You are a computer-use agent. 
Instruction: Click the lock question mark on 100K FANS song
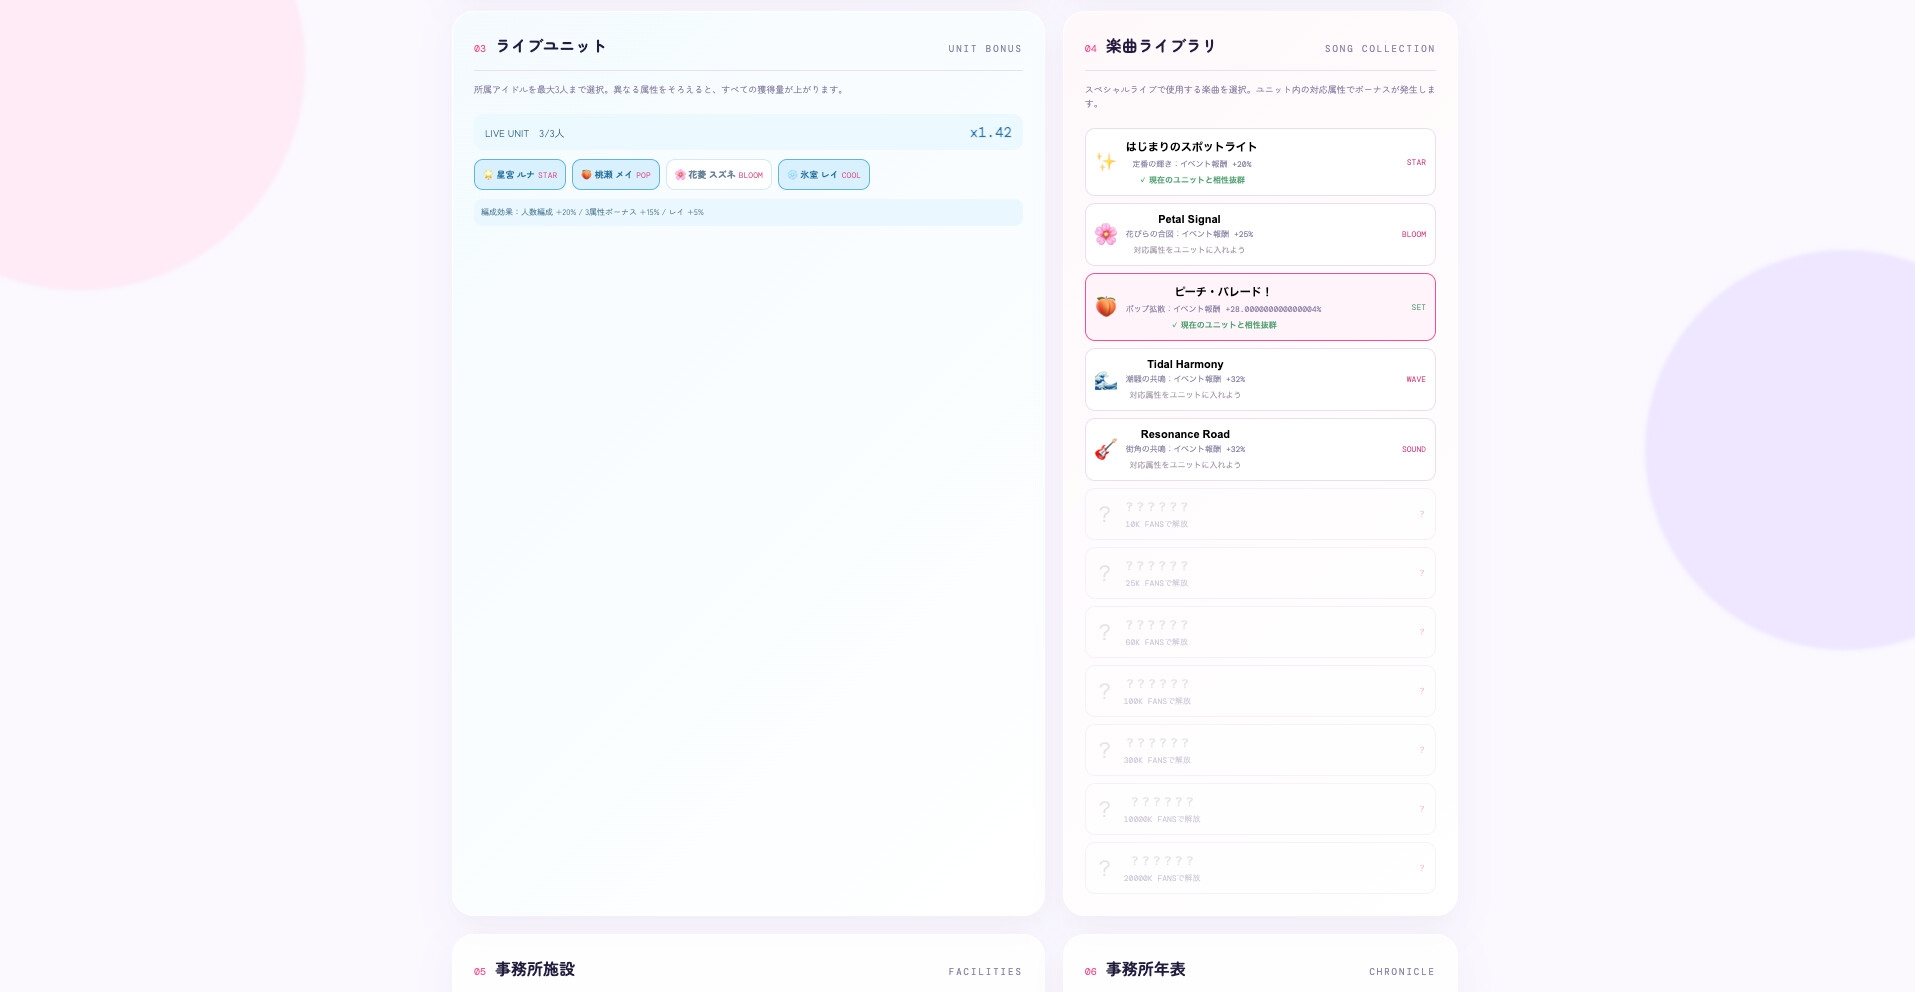(1104, 691)
